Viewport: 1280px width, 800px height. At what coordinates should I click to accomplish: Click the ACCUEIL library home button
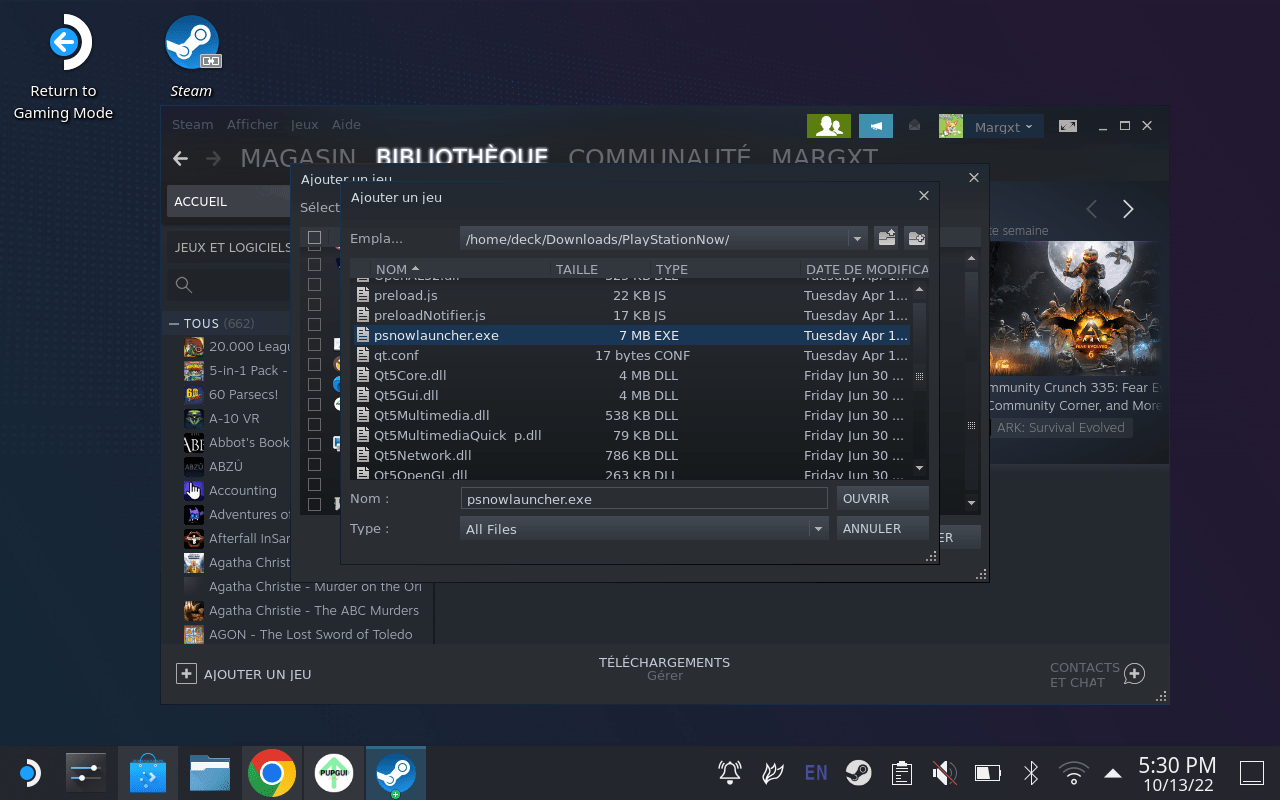[x=229, y=201]
